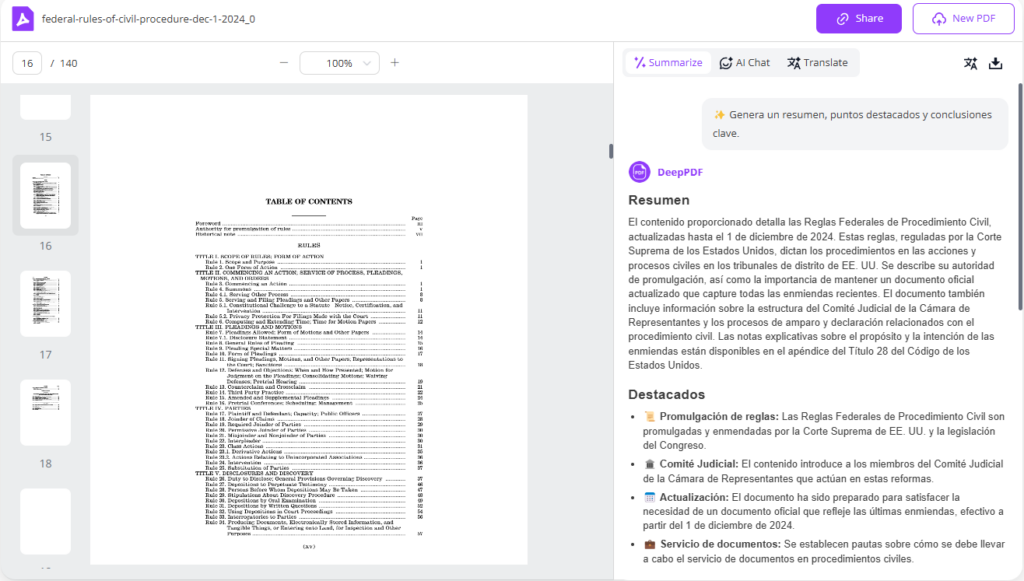
Task: Open the translate language icon in the panel header
Action: click(x=970, y=62)
